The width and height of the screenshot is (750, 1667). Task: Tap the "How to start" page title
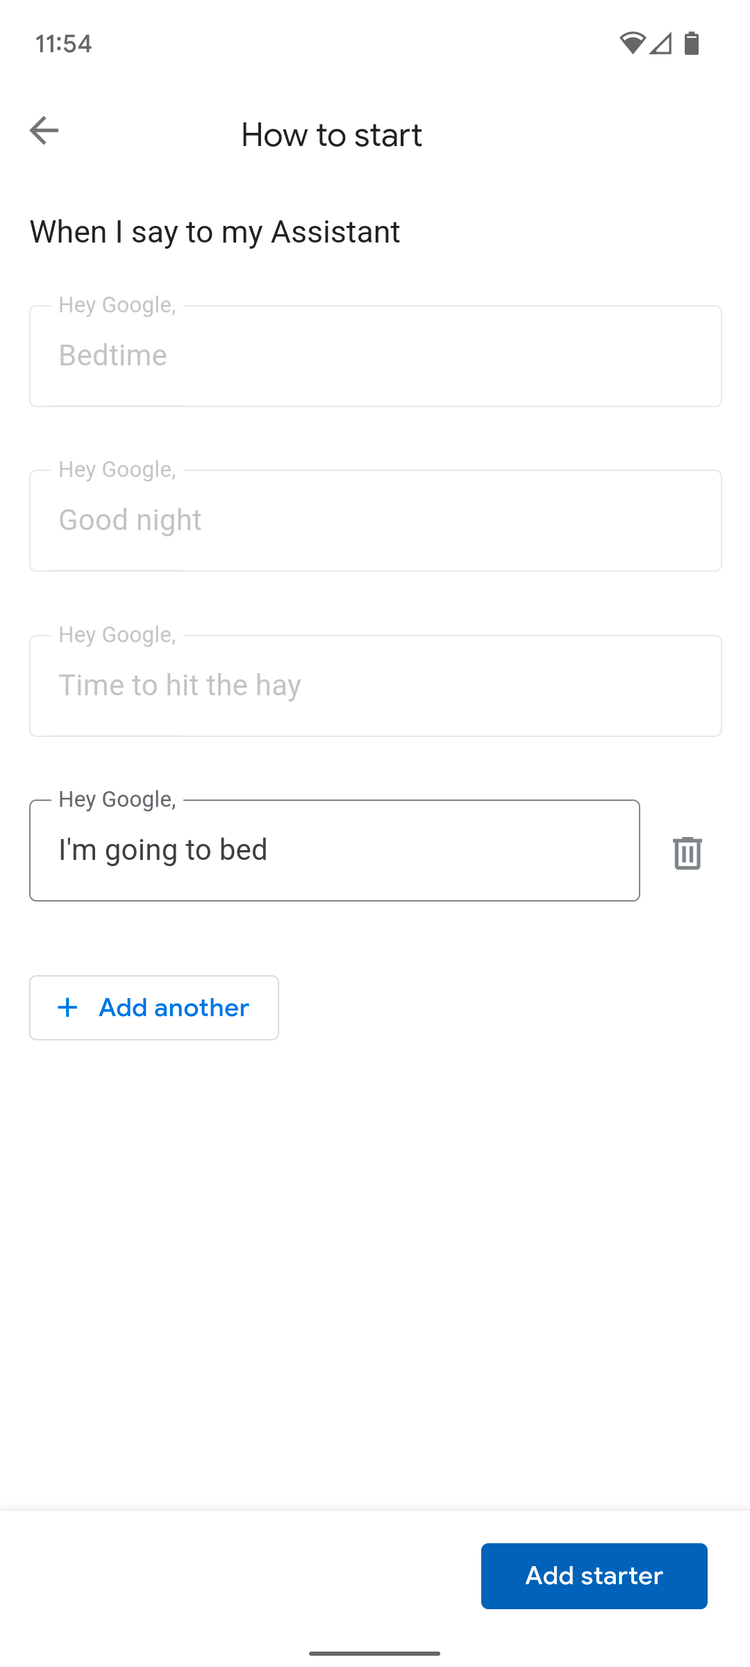331,135
